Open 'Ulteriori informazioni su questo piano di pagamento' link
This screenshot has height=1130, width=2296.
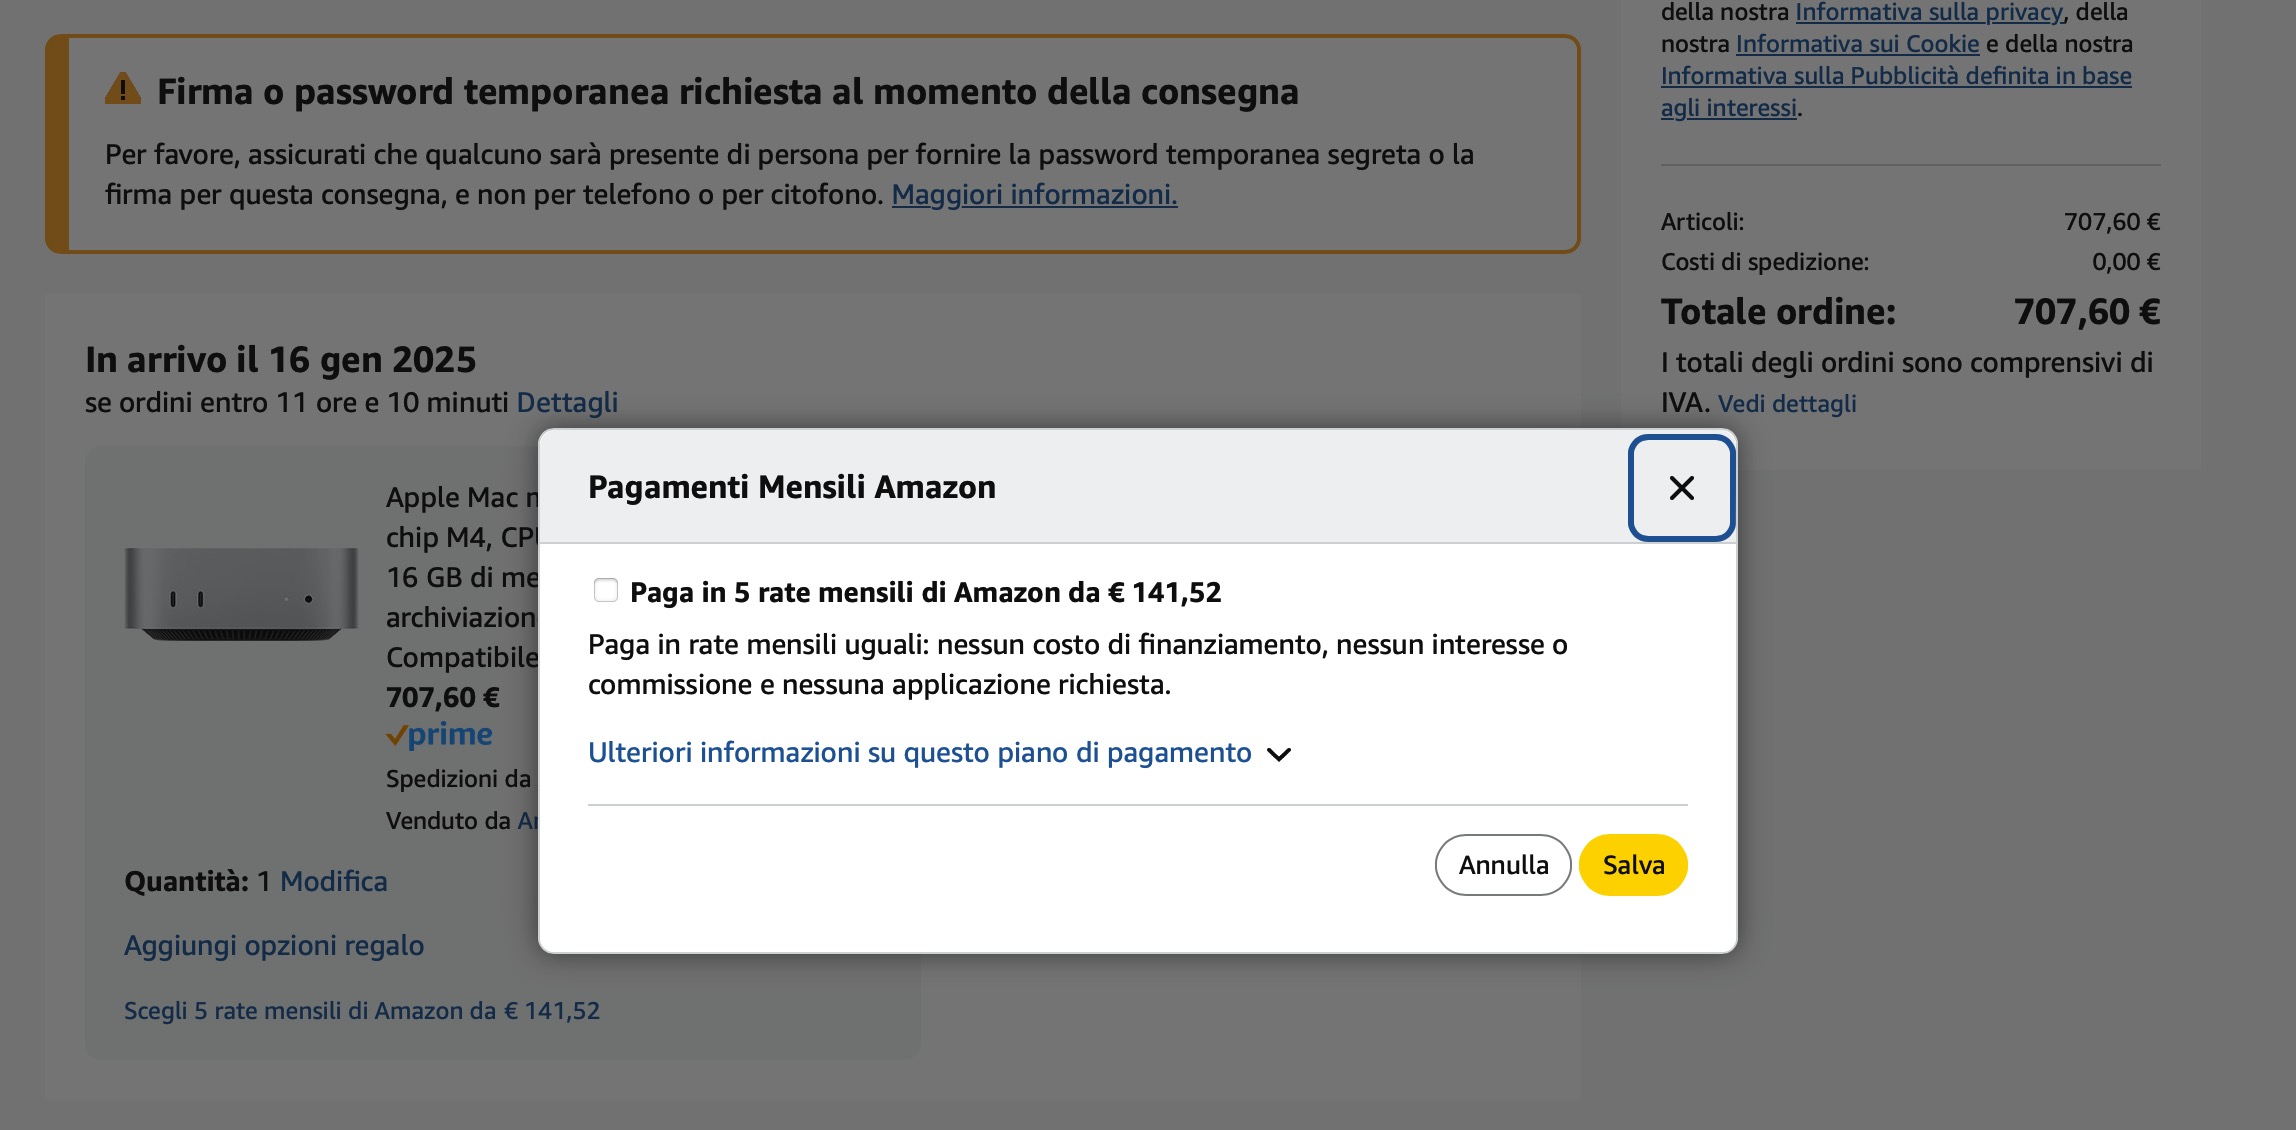pyautogui.click(x=919, y=753)
